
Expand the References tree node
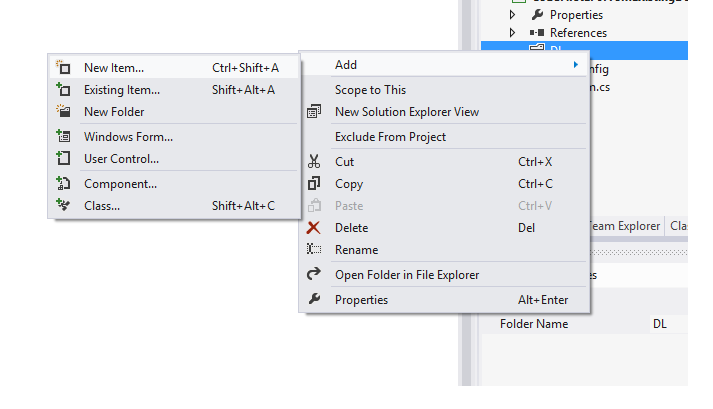(514, 33)
